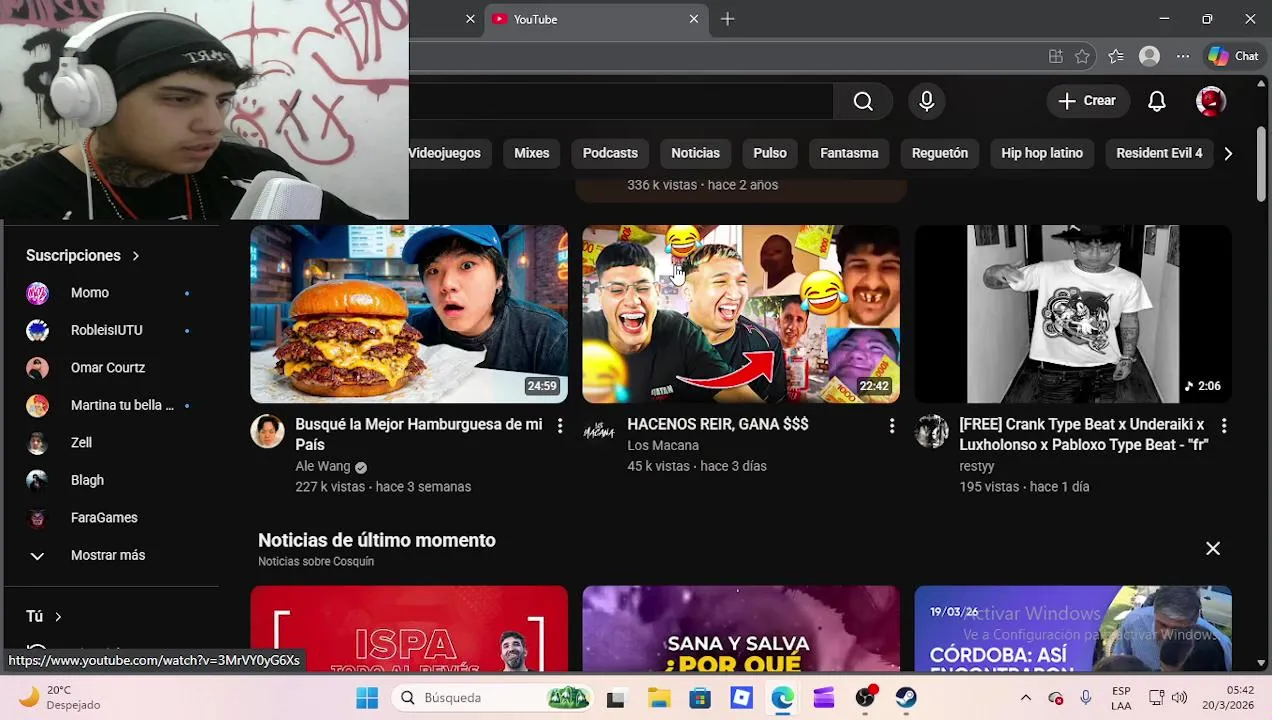This screenshot has height=720, width=1272.
Task: Open the YouTube account avatar menu
Action: click(x=1211, y=101)
